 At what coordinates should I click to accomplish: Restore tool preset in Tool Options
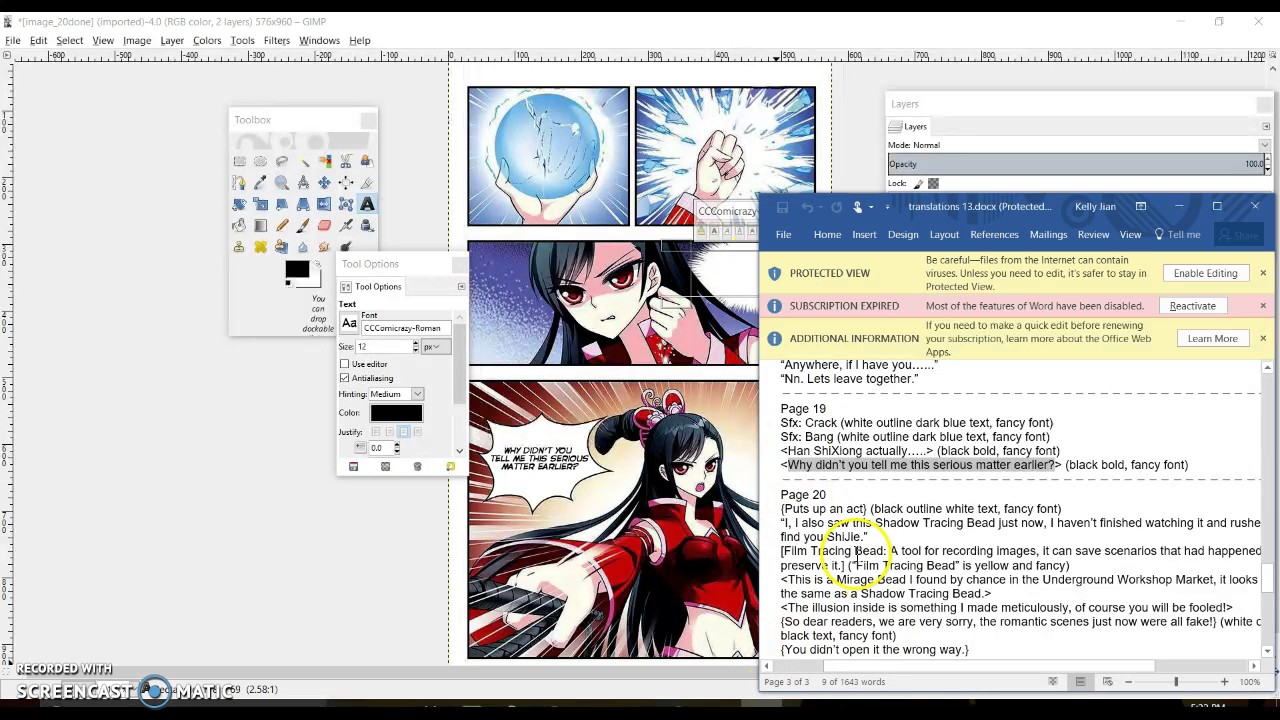point(385,467)
